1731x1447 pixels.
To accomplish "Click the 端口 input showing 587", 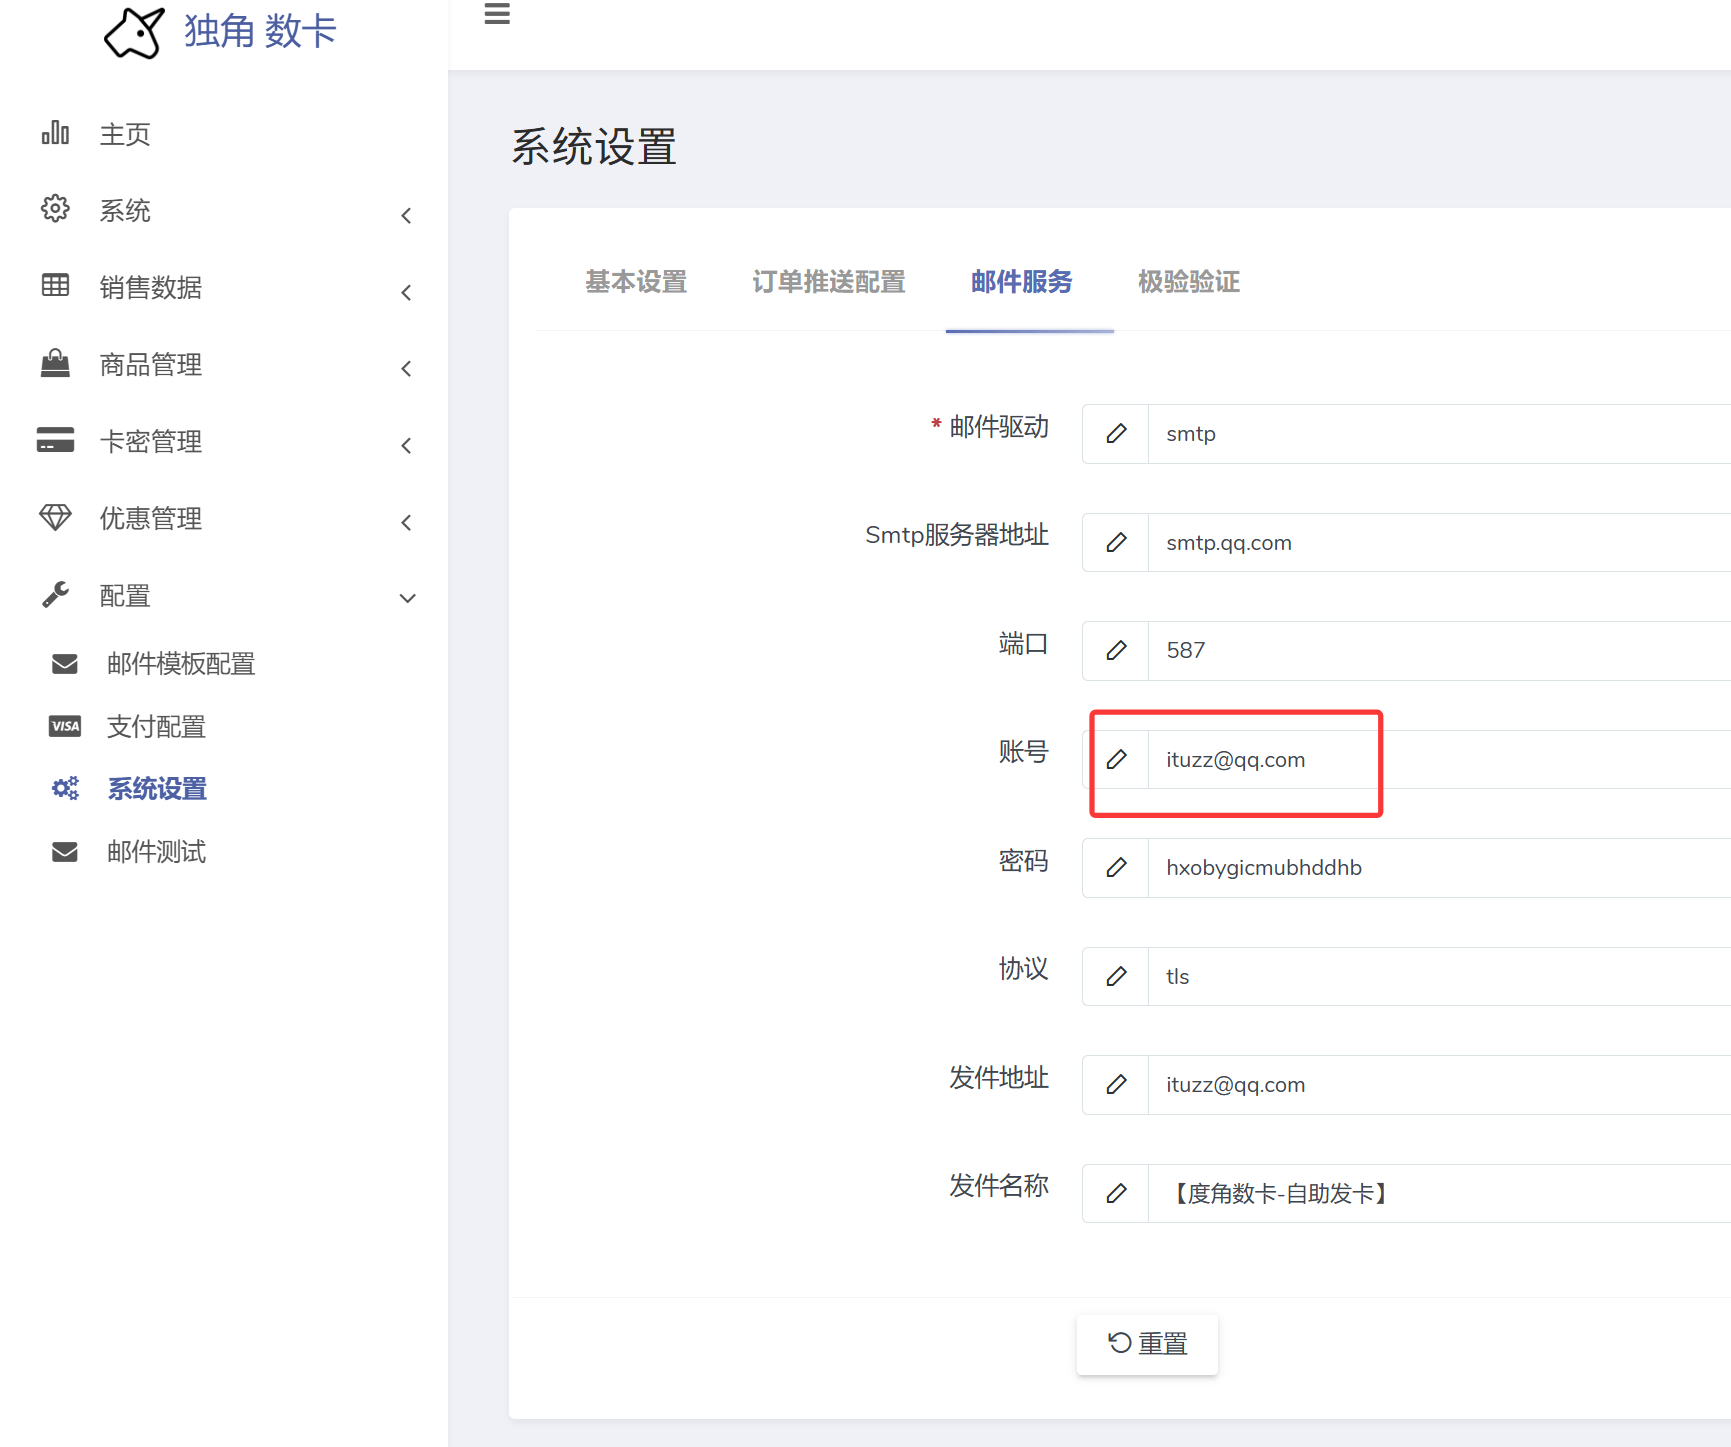I will tap(1440, 651).
